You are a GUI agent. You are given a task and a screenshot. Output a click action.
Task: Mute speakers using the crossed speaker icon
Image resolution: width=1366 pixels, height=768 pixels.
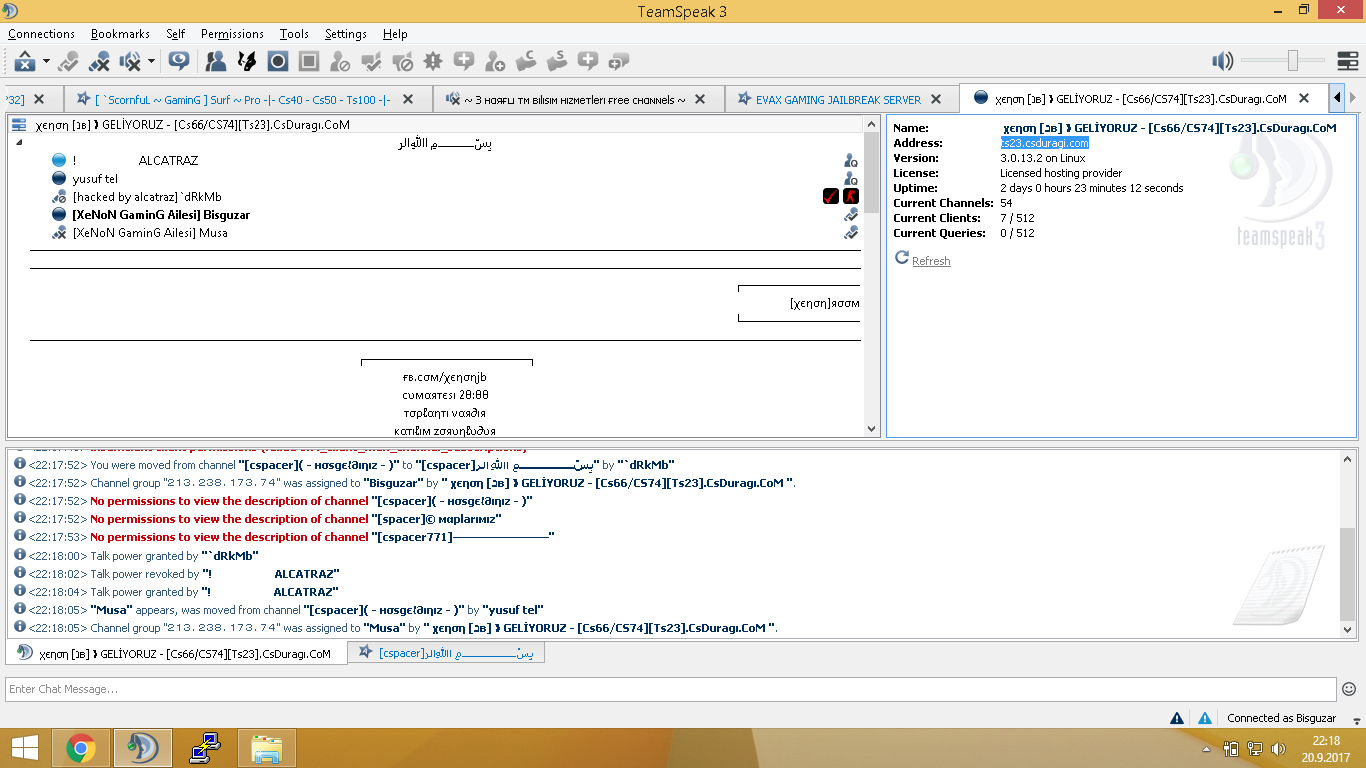click(x=130, y=61)
